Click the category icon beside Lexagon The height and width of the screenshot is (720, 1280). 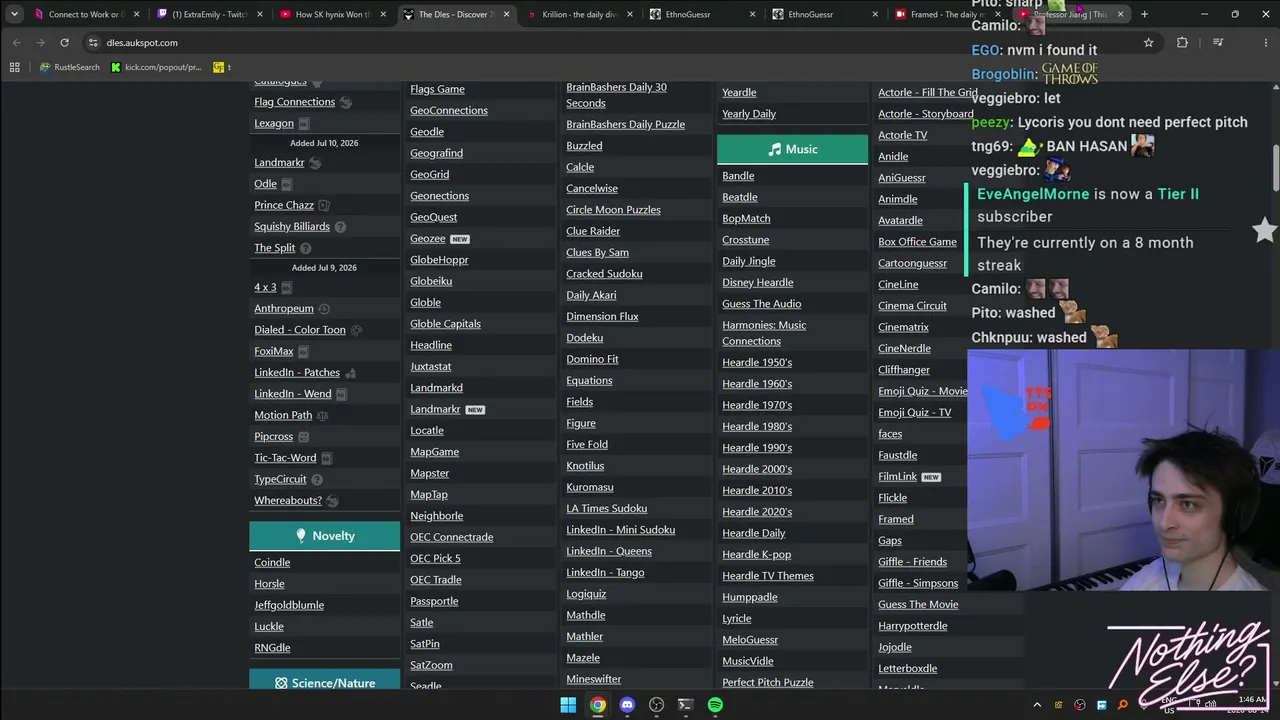tap(304, 124)
